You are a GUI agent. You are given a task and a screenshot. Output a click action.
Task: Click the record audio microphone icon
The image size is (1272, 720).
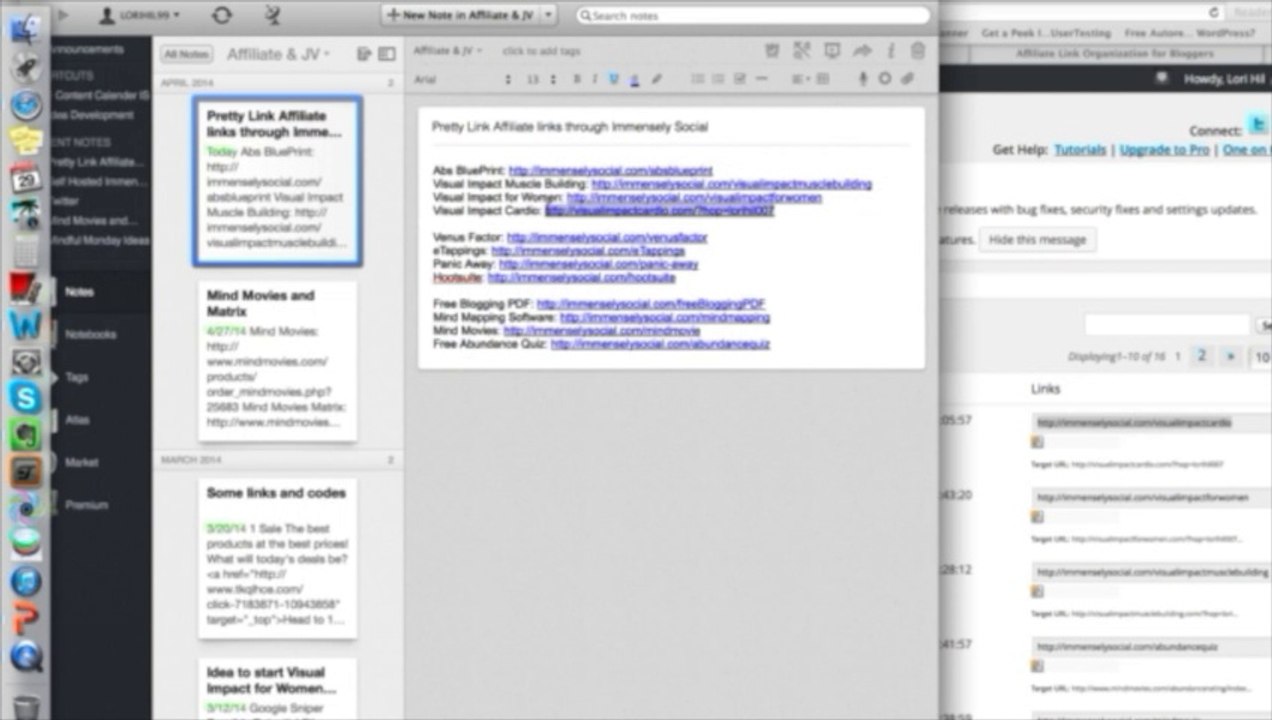click(863, 79)
